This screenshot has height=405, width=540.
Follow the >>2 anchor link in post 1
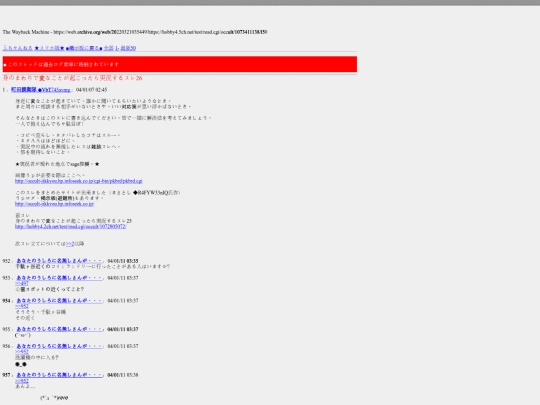[70, 244]
